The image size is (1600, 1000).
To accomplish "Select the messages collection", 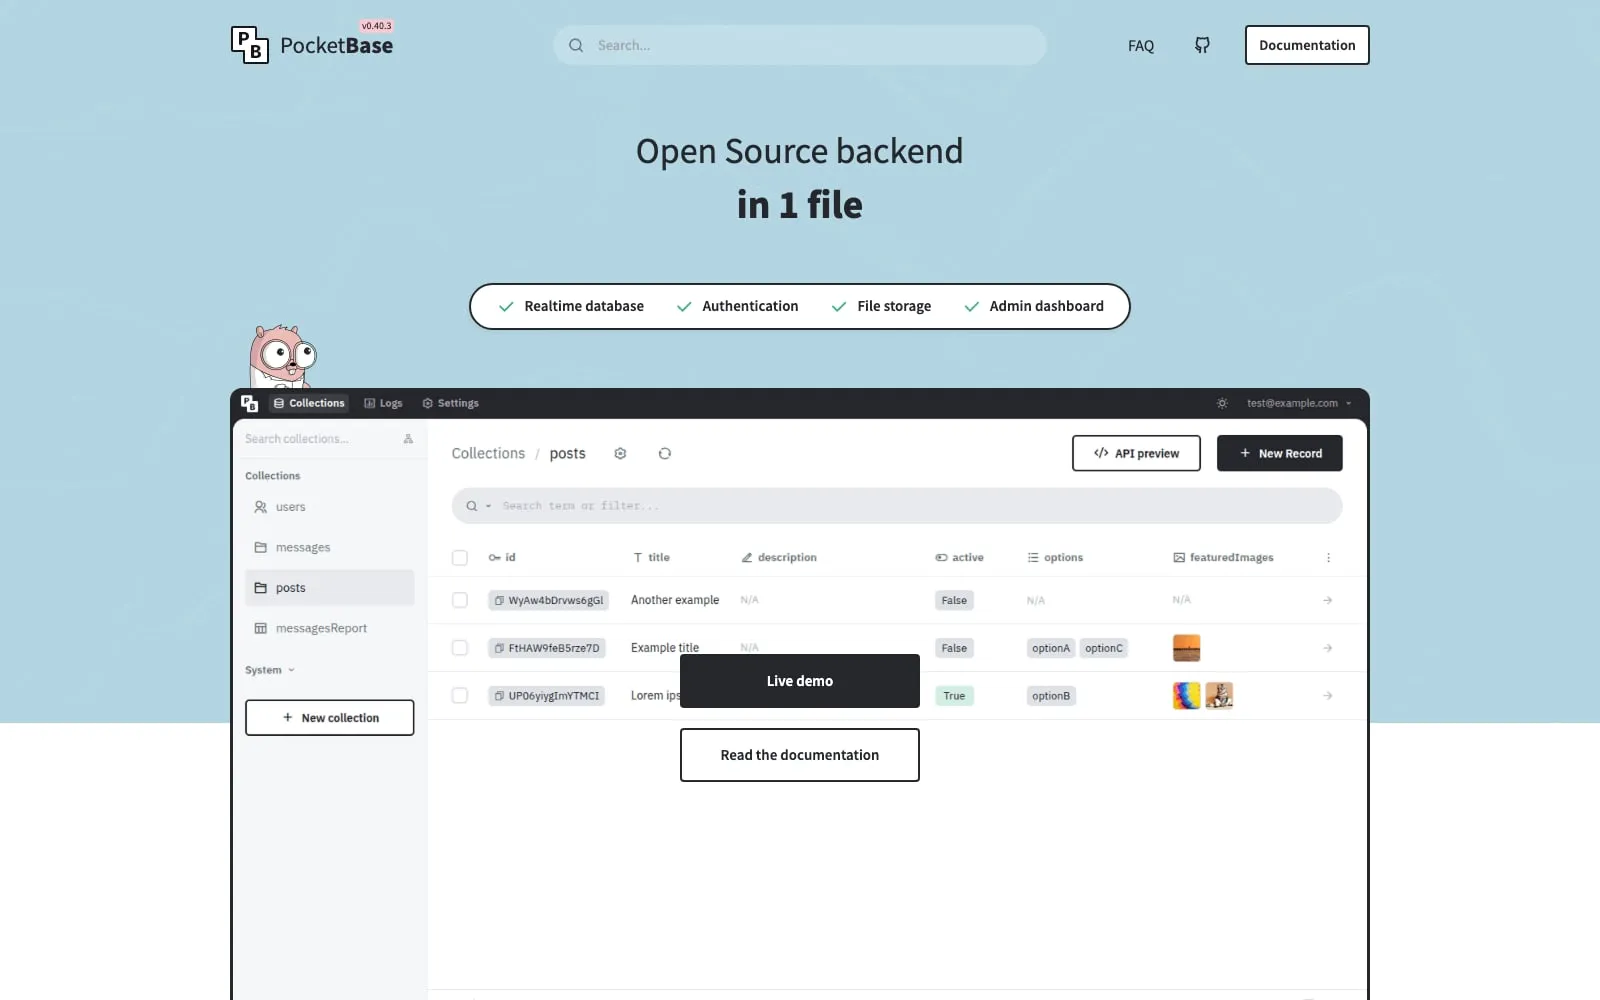I will pyautogui.click(x=330, y=547).
